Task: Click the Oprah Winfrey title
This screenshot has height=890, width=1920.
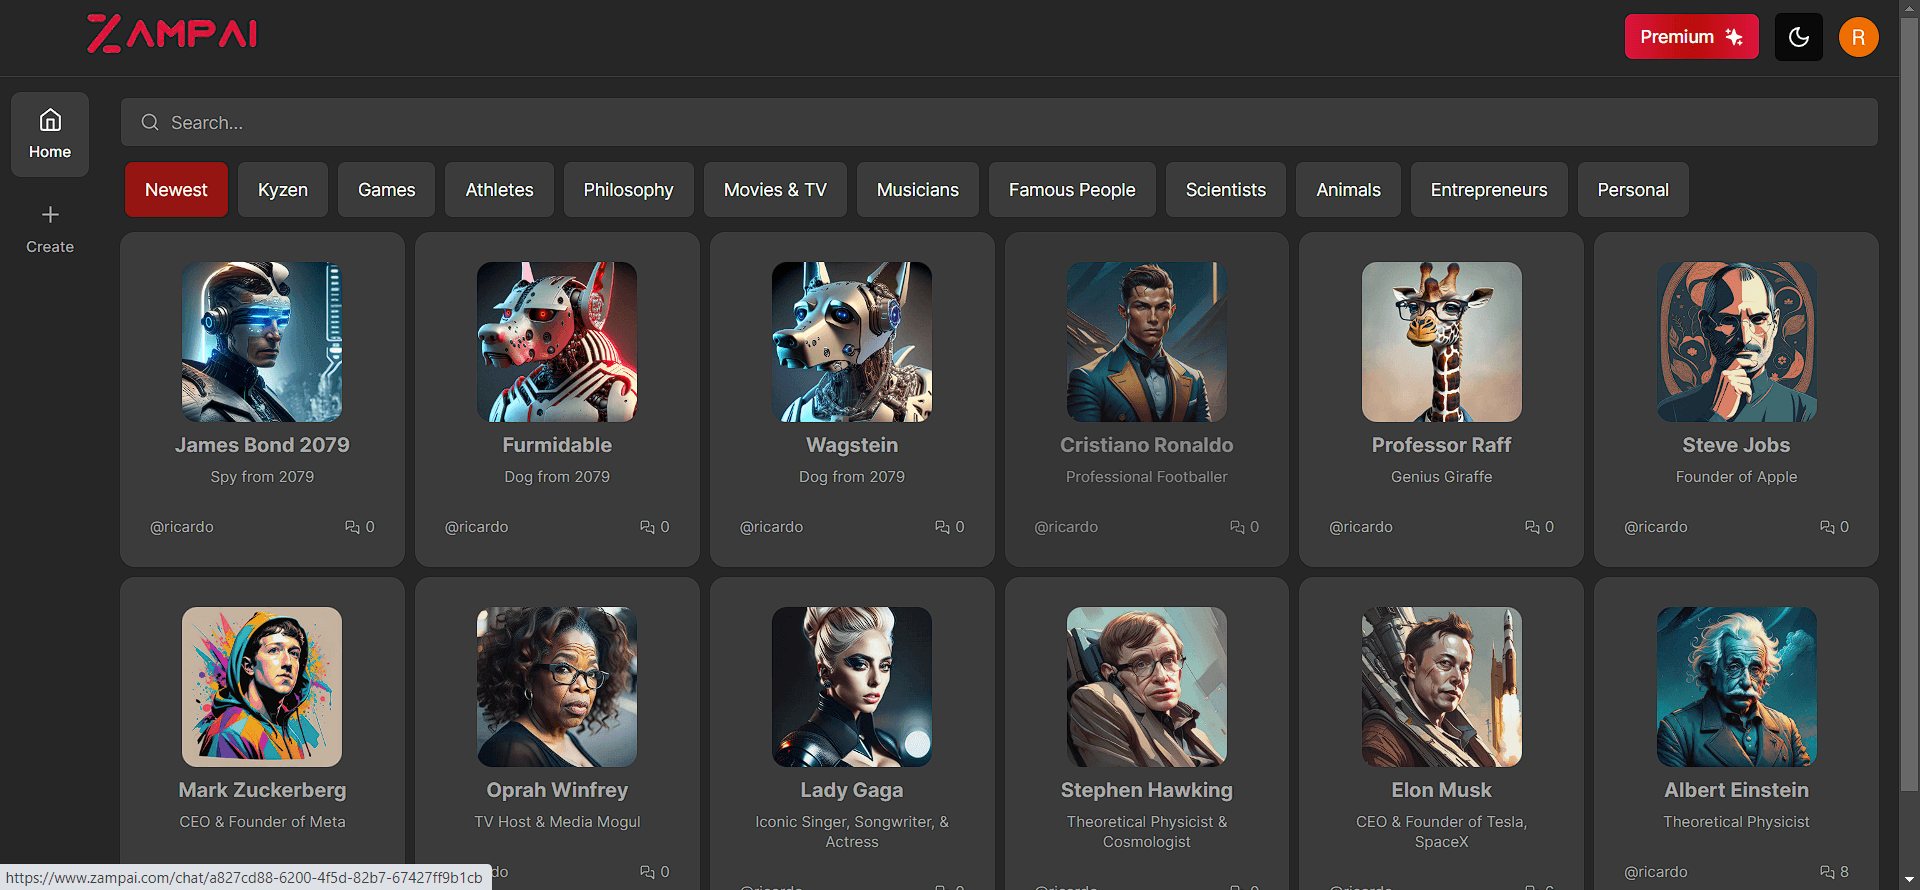Action: (557, 790)
